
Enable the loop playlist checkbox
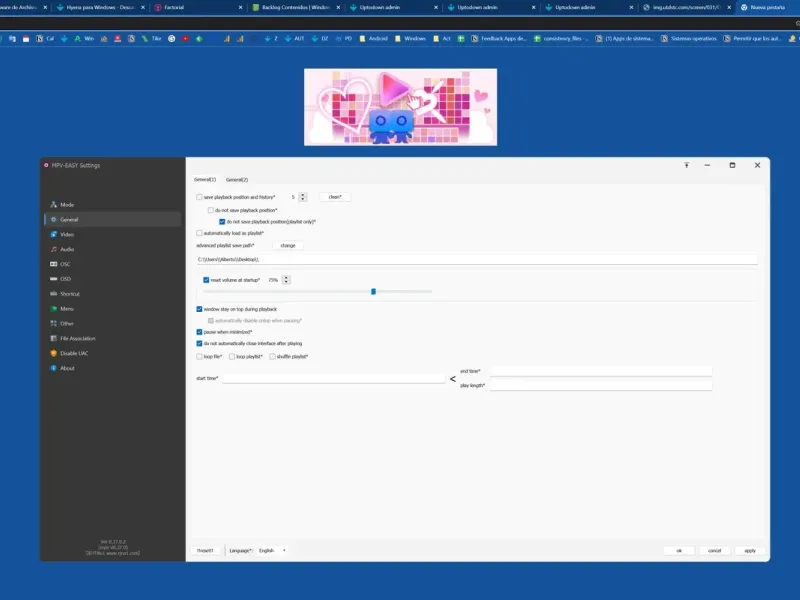232,357
